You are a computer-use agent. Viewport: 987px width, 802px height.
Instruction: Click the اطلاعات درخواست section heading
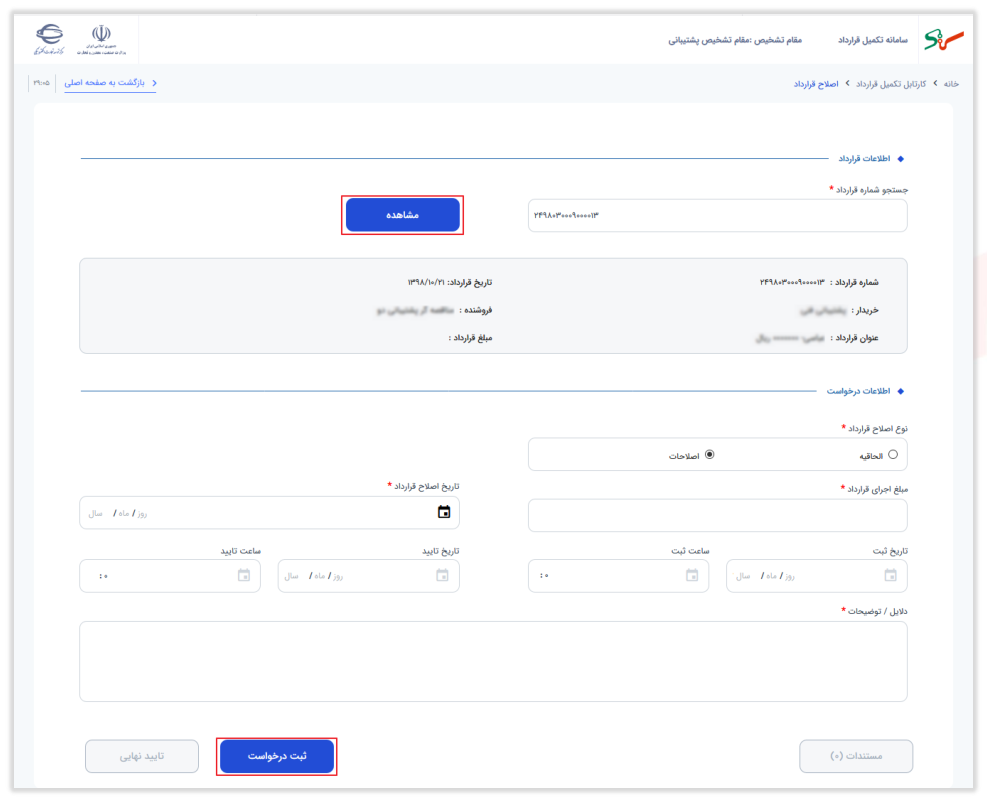pyautogui.click(x=858, y=391)
